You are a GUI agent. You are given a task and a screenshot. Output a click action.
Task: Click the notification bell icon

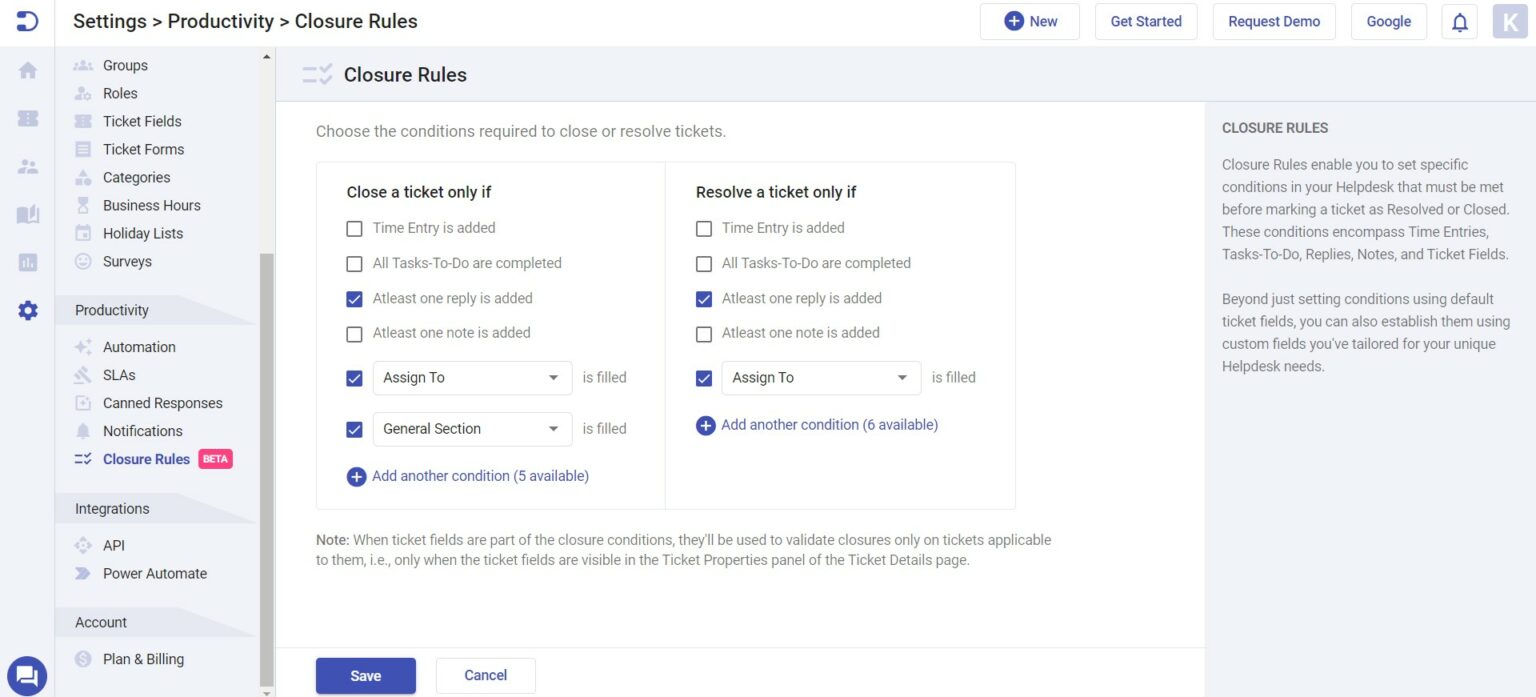click(1459, 22)
